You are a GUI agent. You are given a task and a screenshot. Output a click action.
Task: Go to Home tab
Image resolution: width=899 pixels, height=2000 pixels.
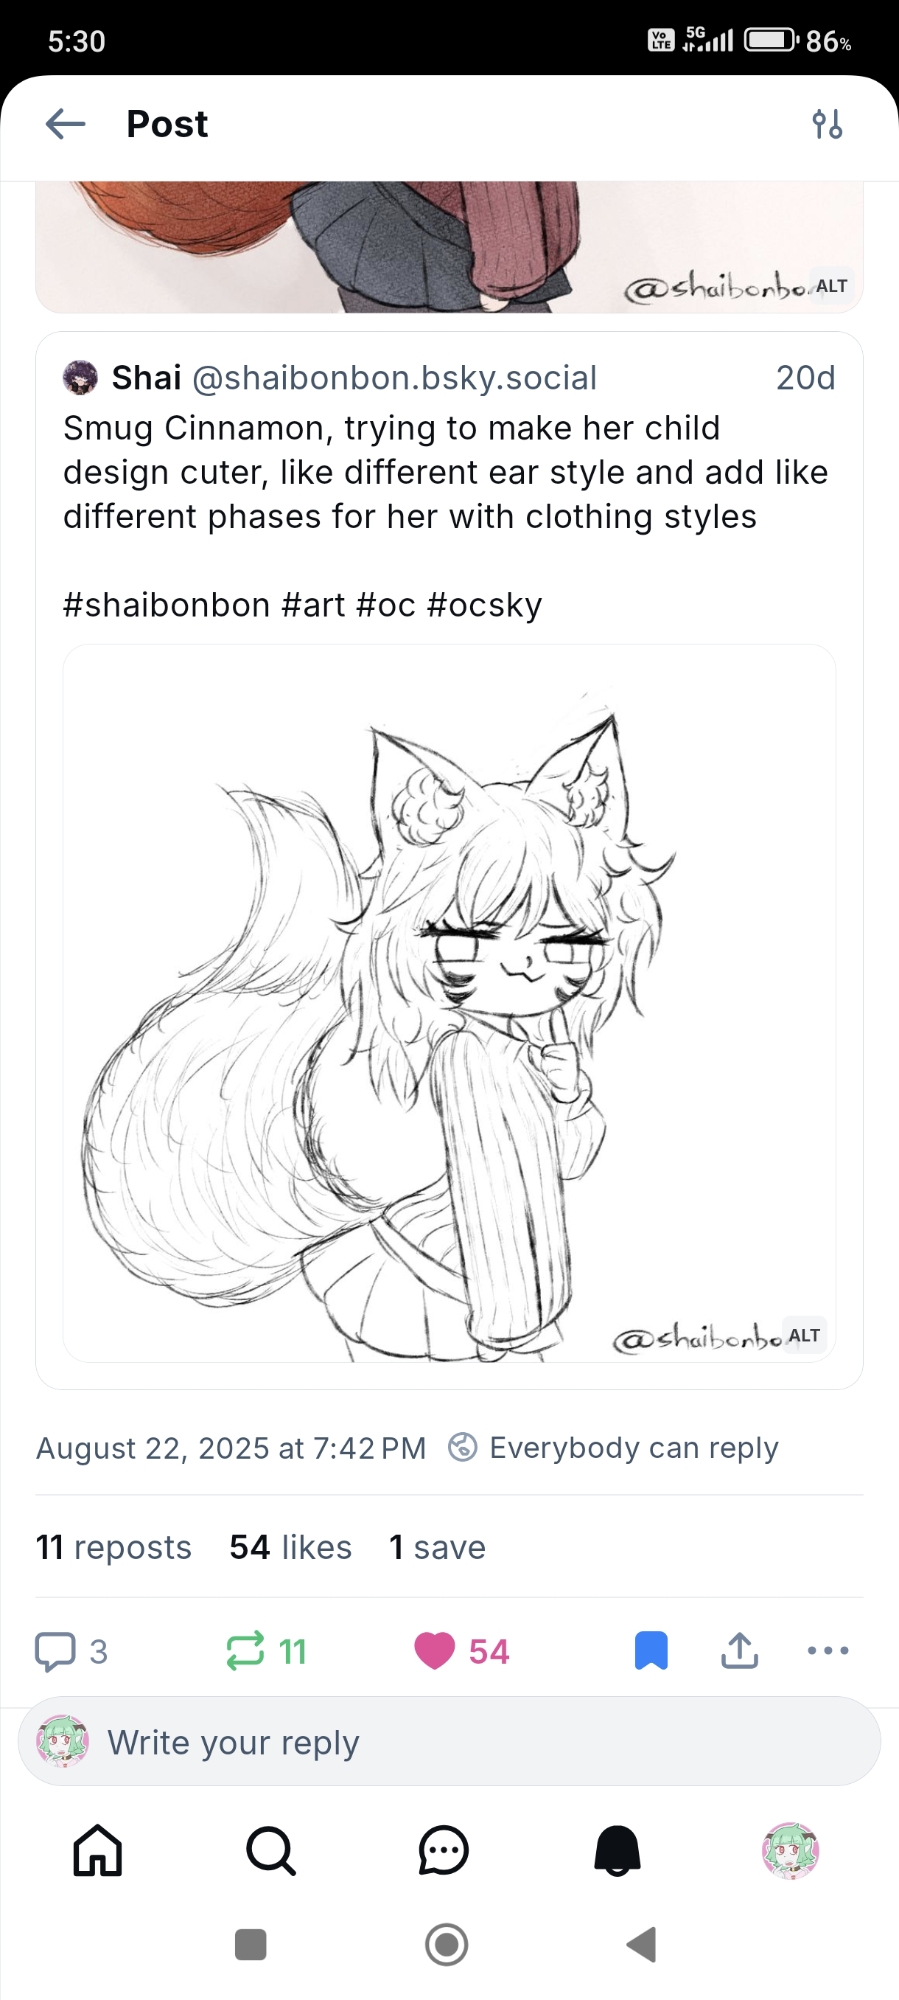click(98, 1850)
